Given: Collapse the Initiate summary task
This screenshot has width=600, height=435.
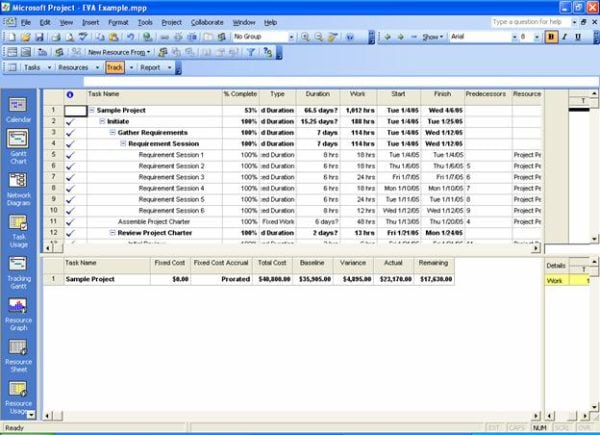Looking at the screenshot, I should pos(102,121).
